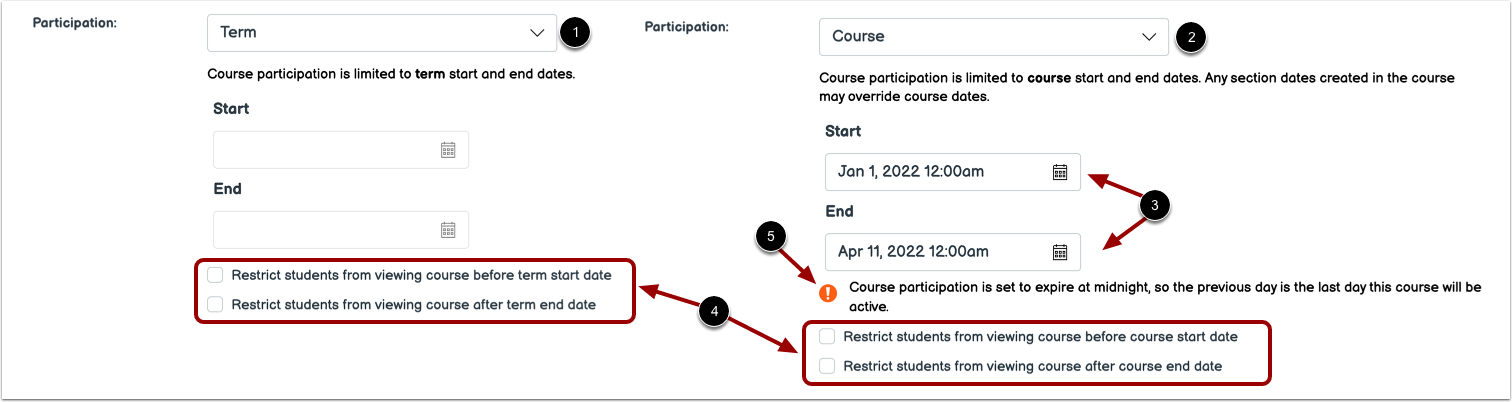Image resolution: width=1512 pixels, height=402 pixels.
Task: Enable restrict viewing before term start date
Action: click(215, 274)
